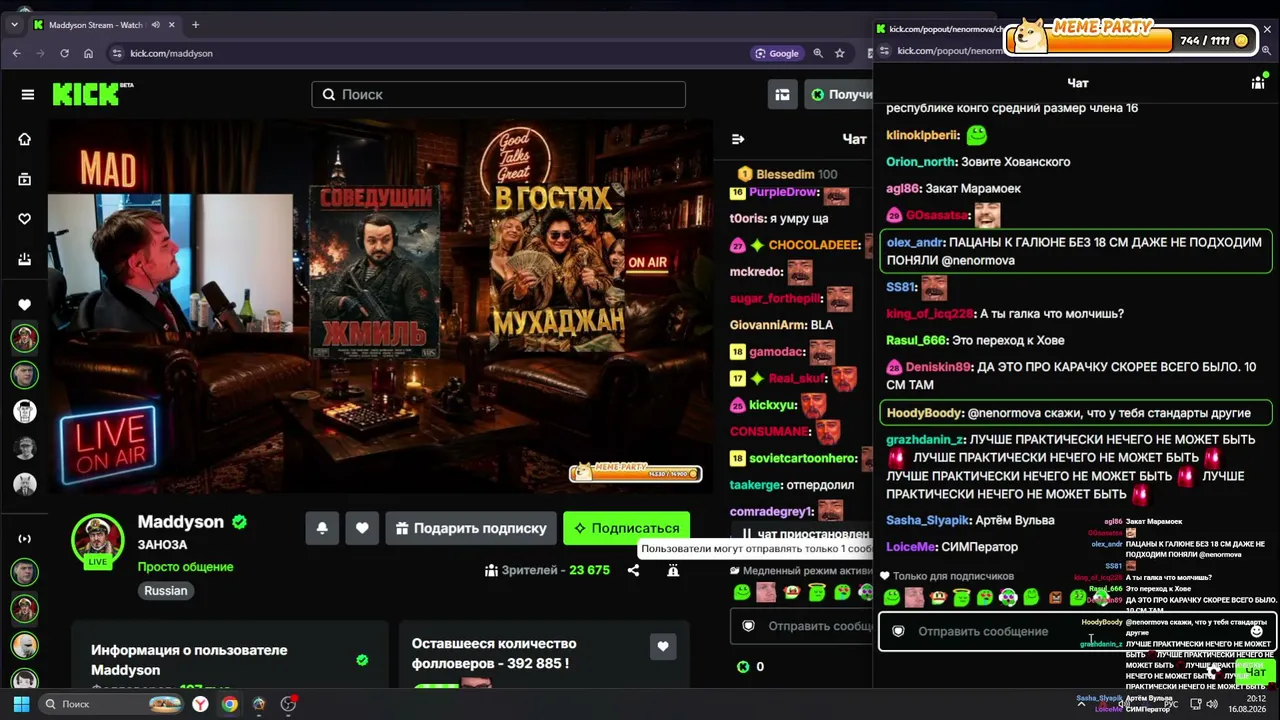The width and height of the screenshot is (1280, 720).
Task: Click king_of_icq228's username in chat
Action: coord(931,314)
